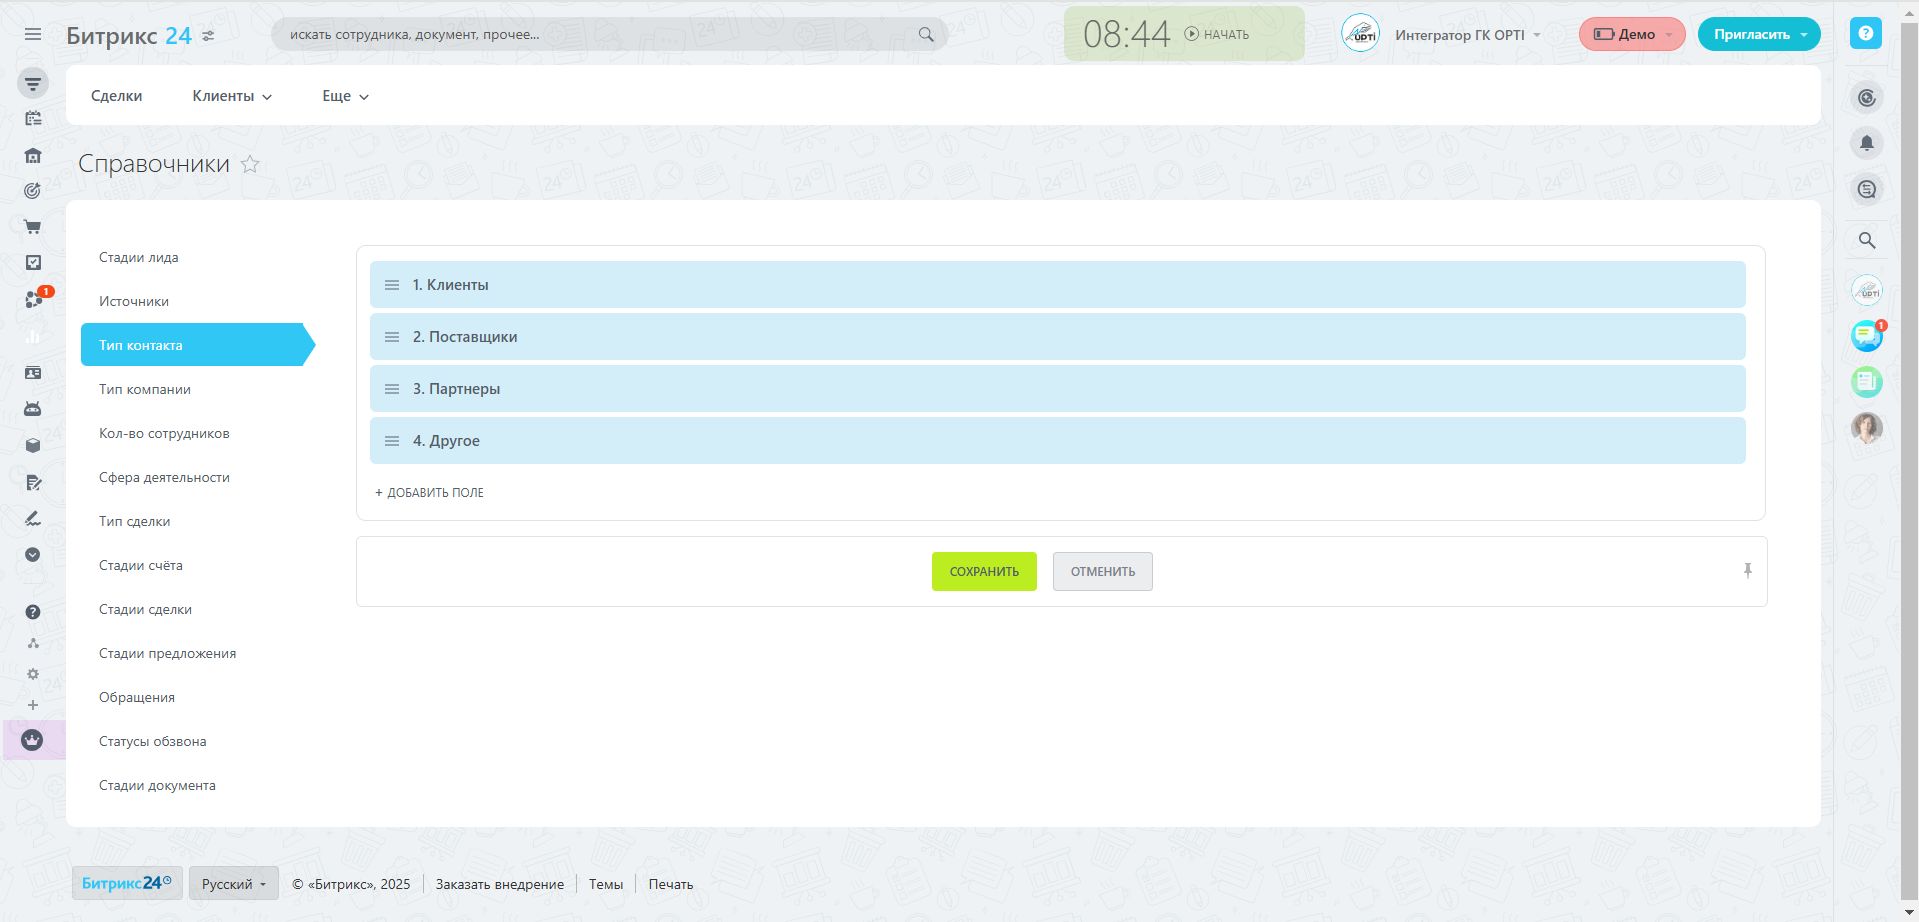Image resolution: width=1919 pixels, height=922 pixels.
Task: Pin the save panel with pin icon
Action: [x=1747, y=571]
